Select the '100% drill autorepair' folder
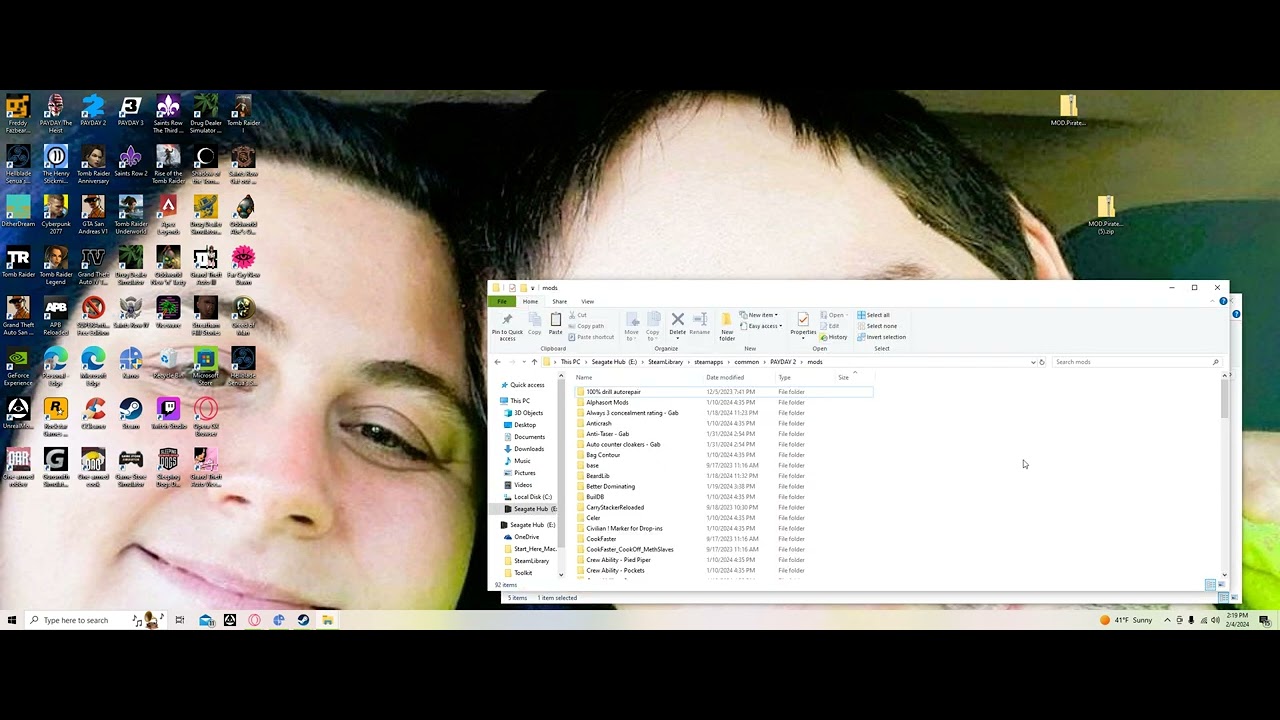The image size is (1280, 720). (724, 392)
